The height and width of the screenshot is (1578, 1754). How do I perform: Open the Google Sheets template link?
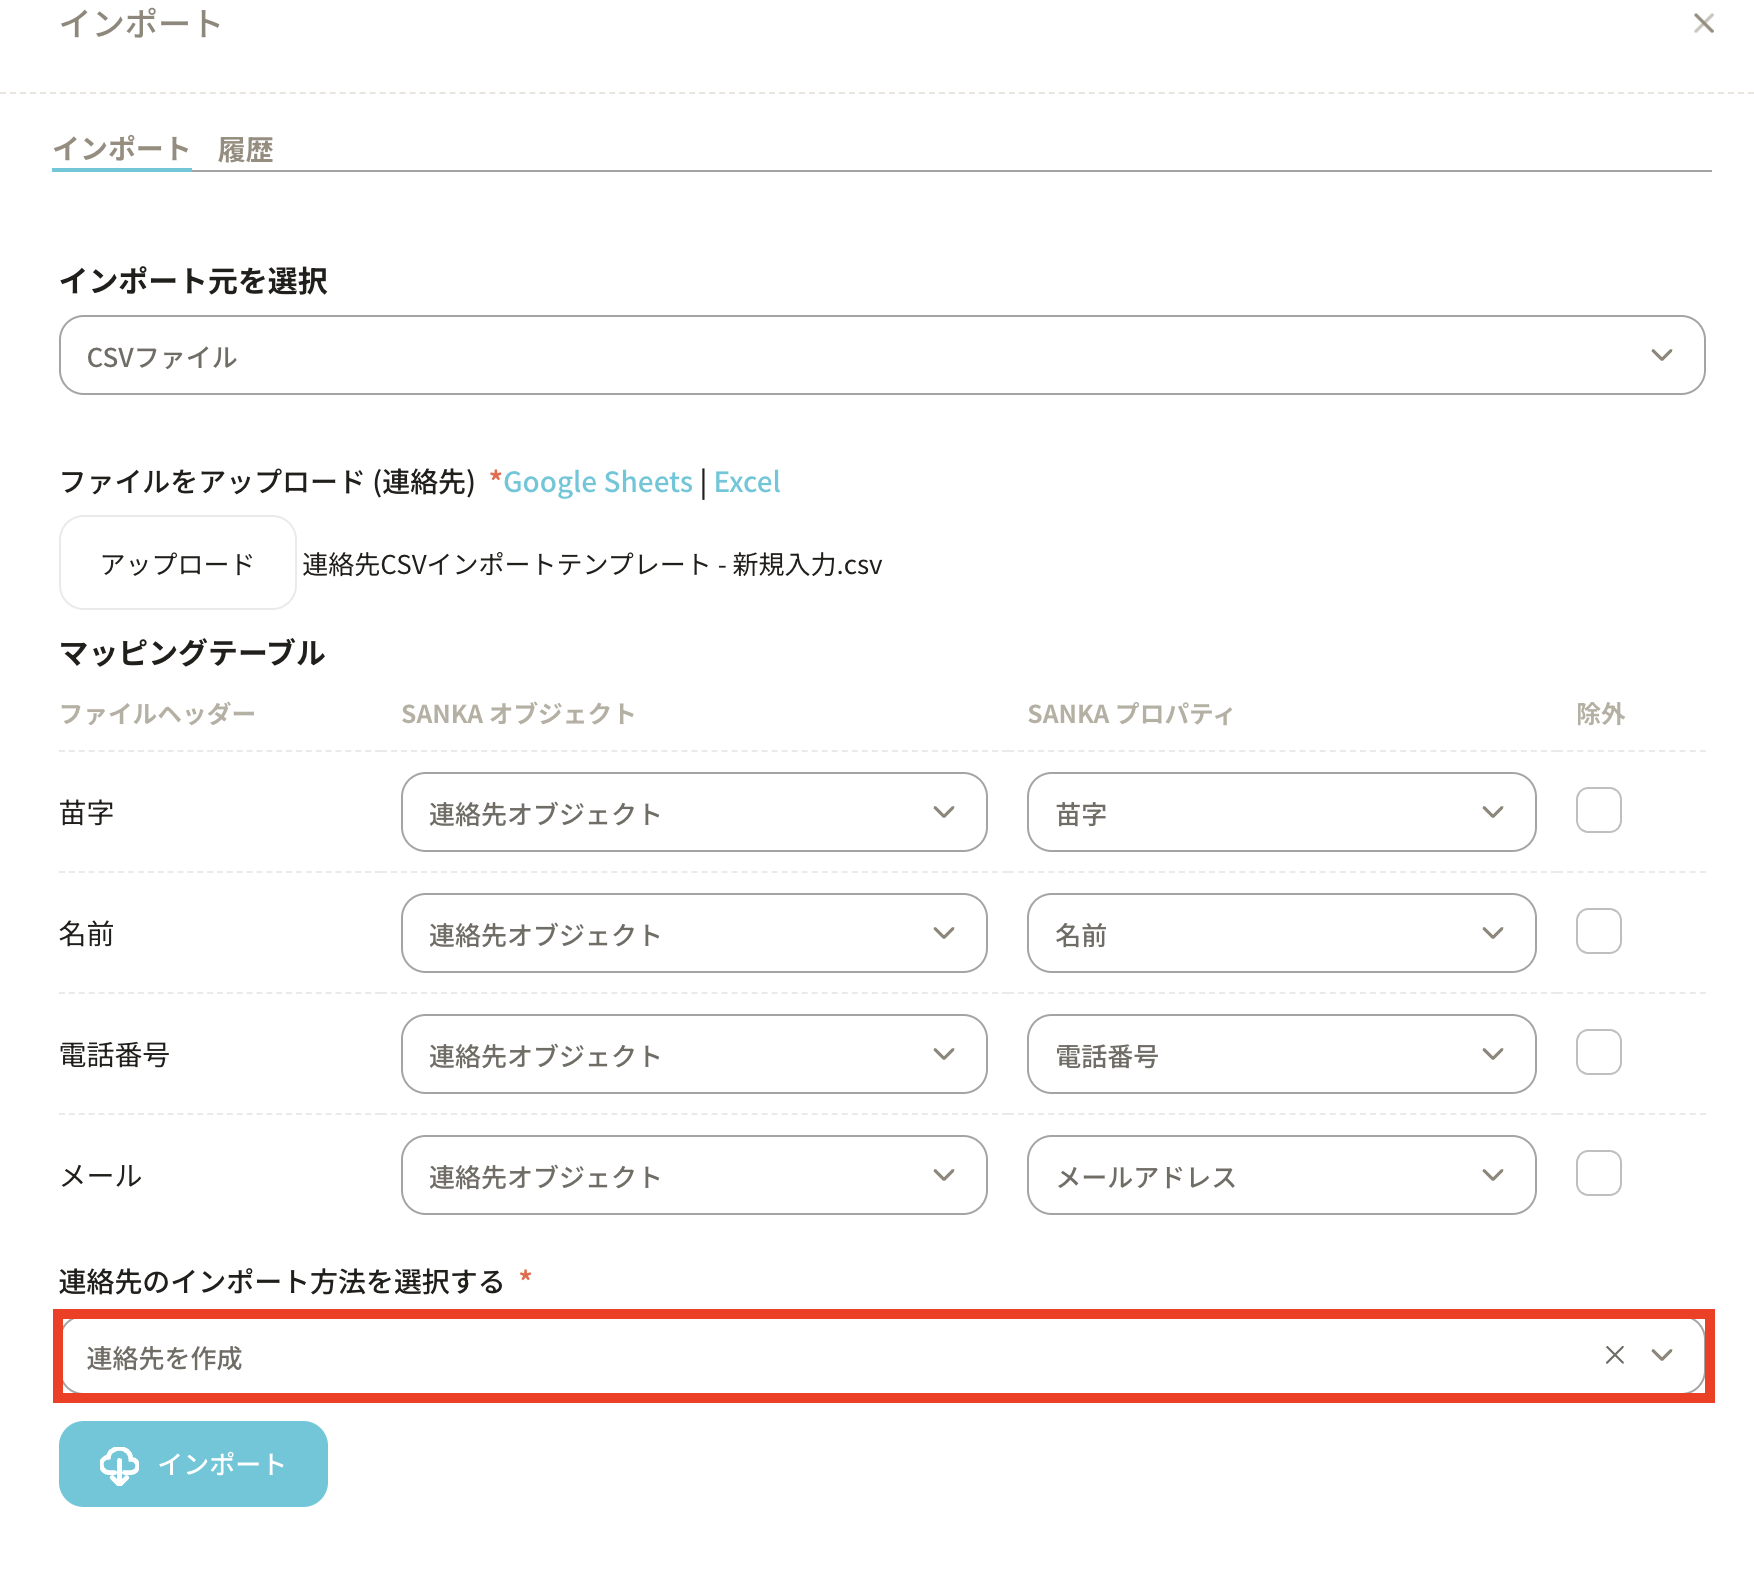click(597, 482)
